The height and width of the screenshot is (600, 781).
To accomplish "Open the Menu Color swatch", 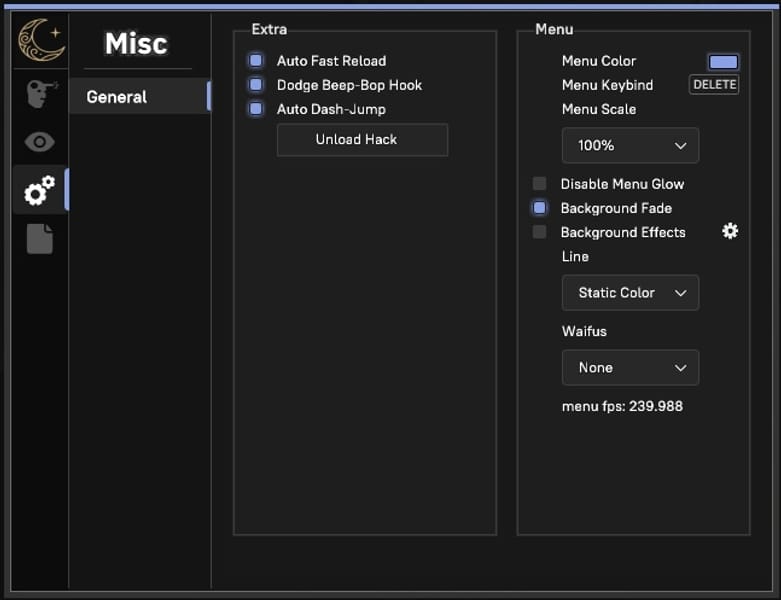I will [723, 62].
